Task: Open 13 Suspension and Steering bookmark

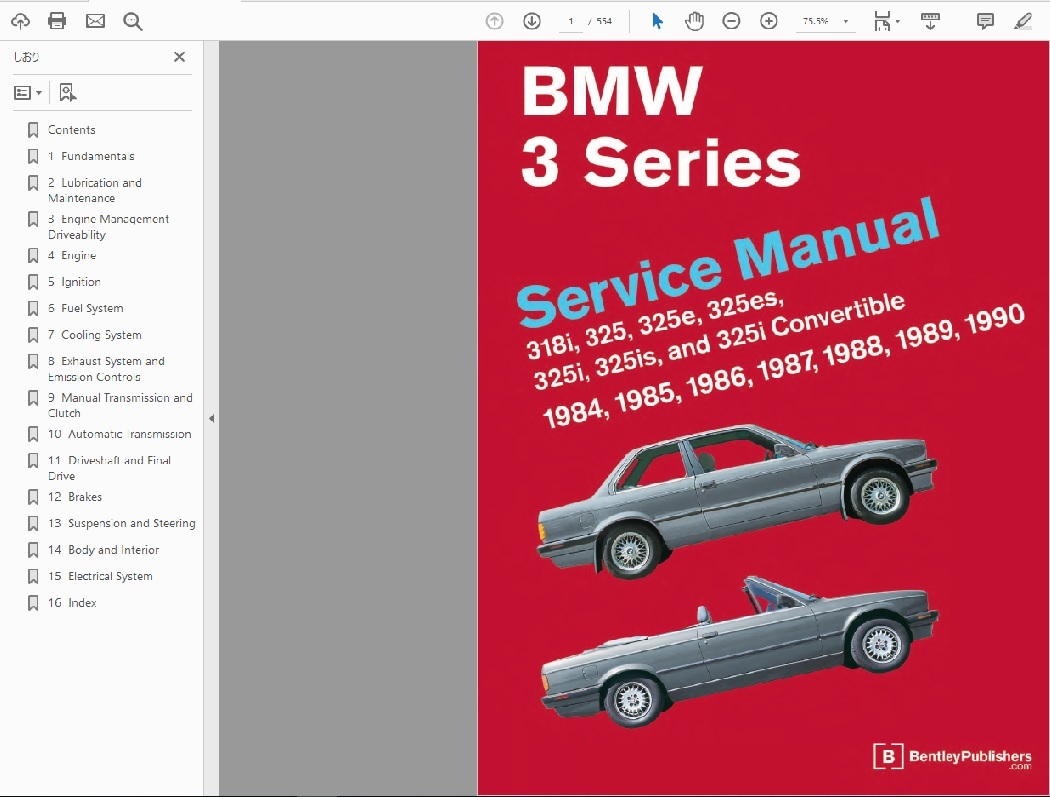Action: tap(122, 523)
